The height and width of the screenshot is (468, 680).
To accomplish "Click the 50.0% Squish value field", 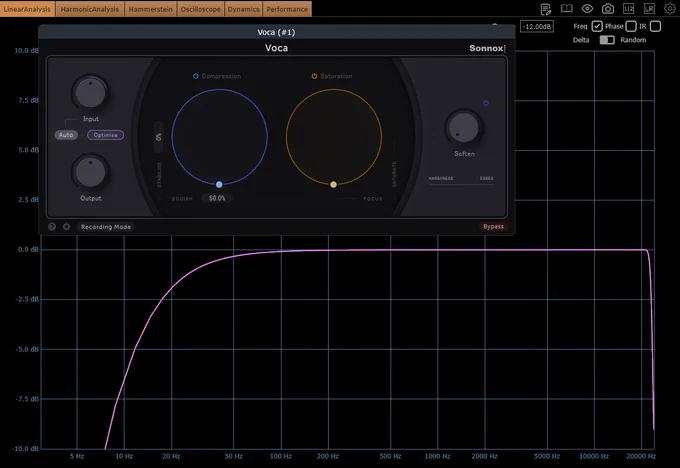I will tap(217, 198).
